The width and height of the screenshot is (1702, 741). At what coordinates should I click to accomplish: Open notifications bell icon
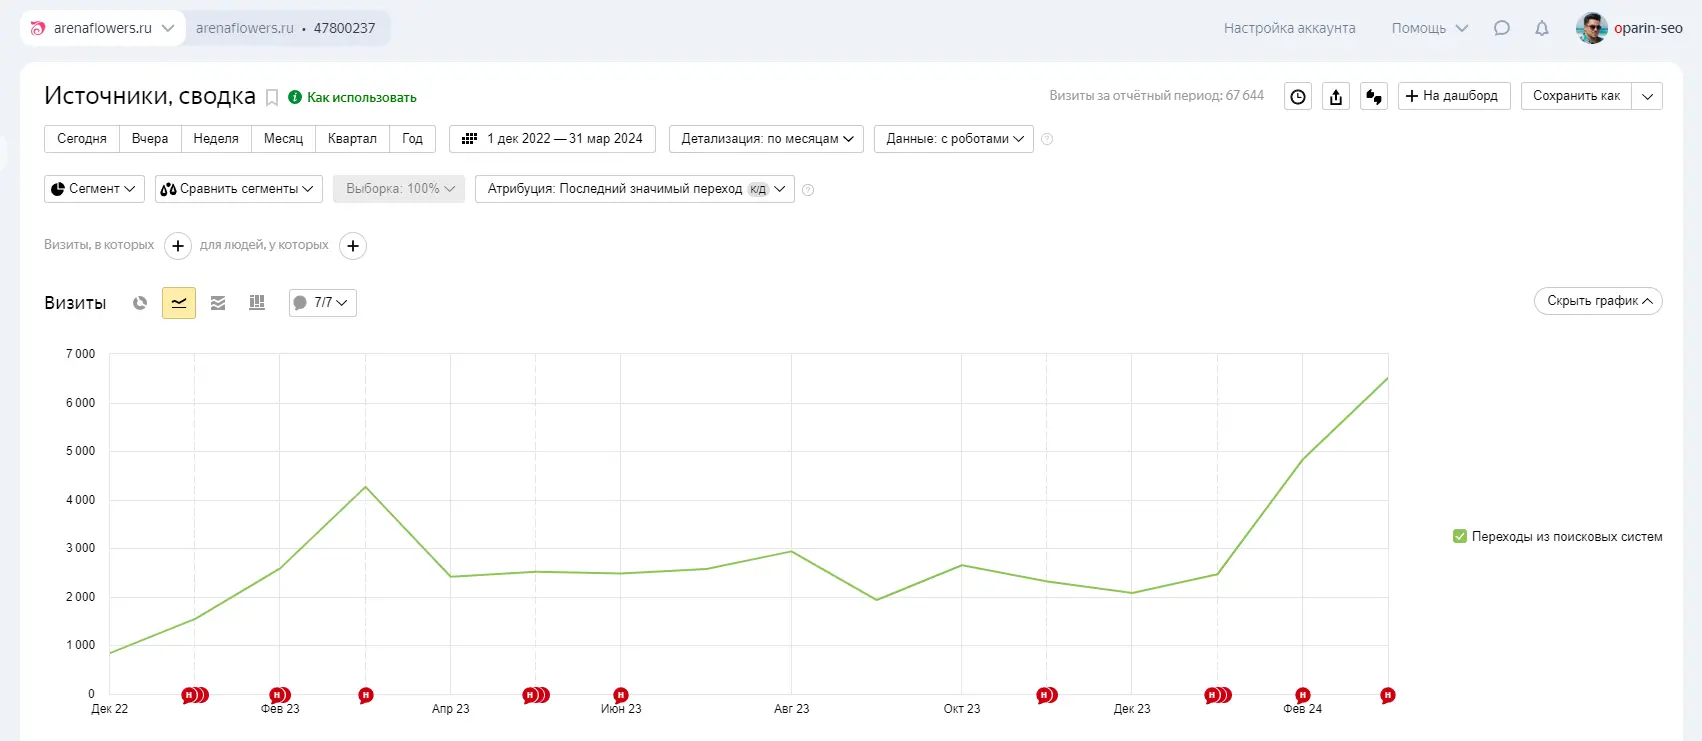pyautogui.click(x=1542, y=28)
